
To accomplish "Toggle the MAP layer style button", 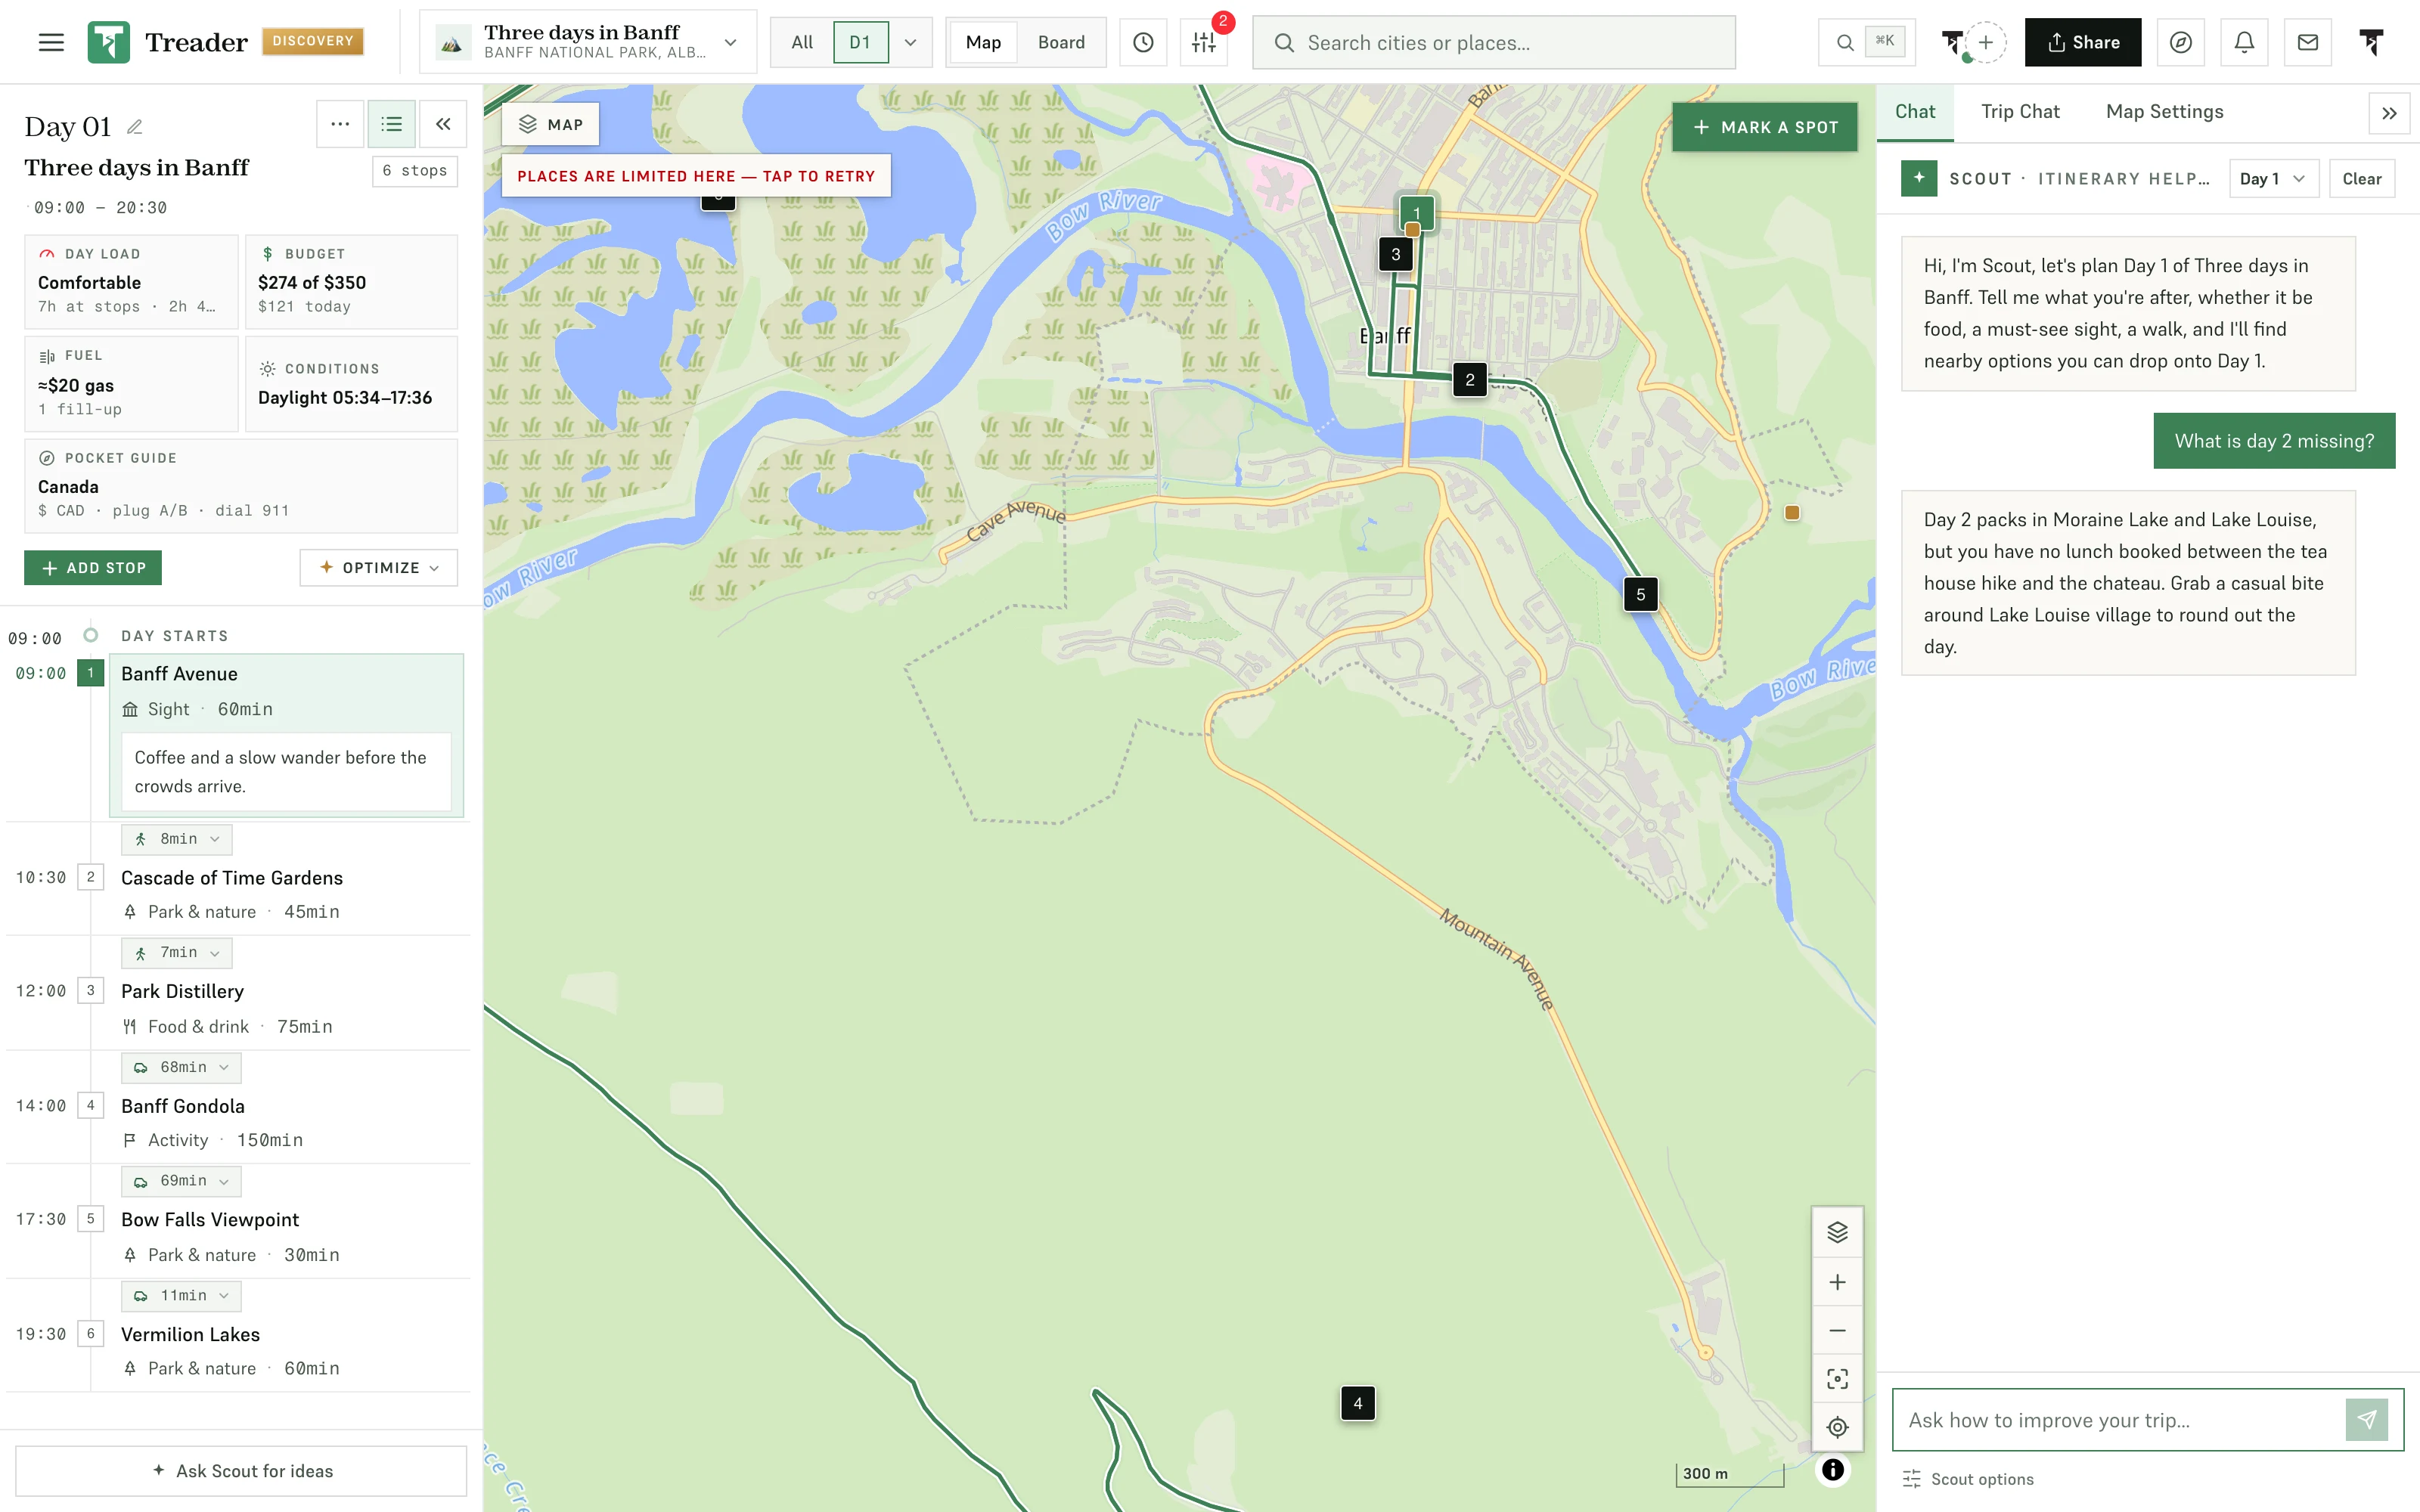I will [550, 124].
